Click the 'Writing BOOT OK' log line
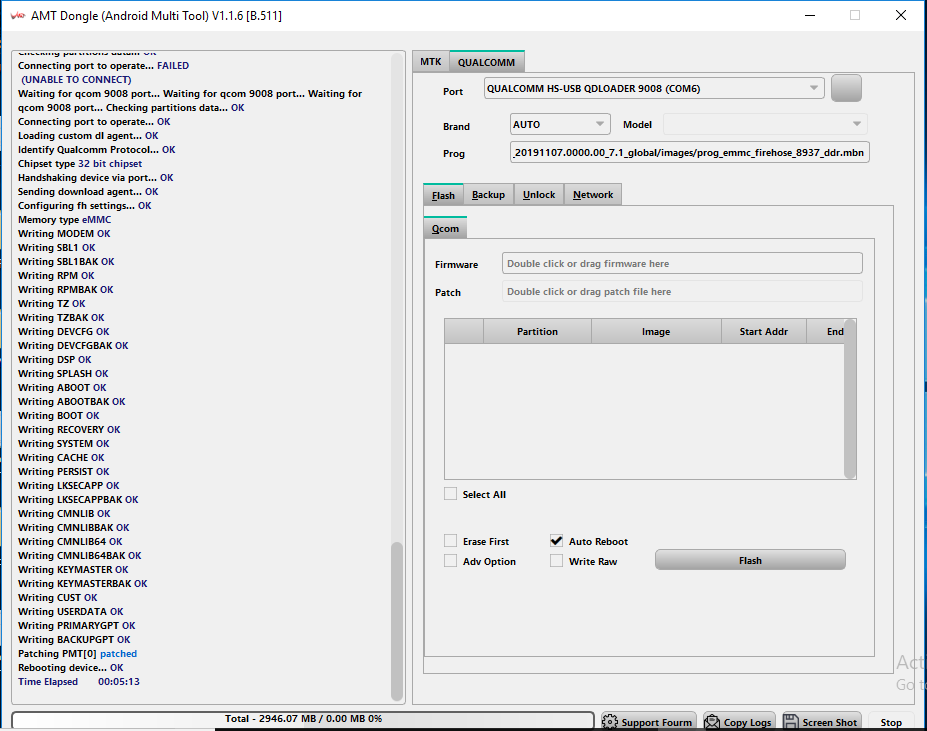This screenshot has height=731, width=927. pos(59,416)
